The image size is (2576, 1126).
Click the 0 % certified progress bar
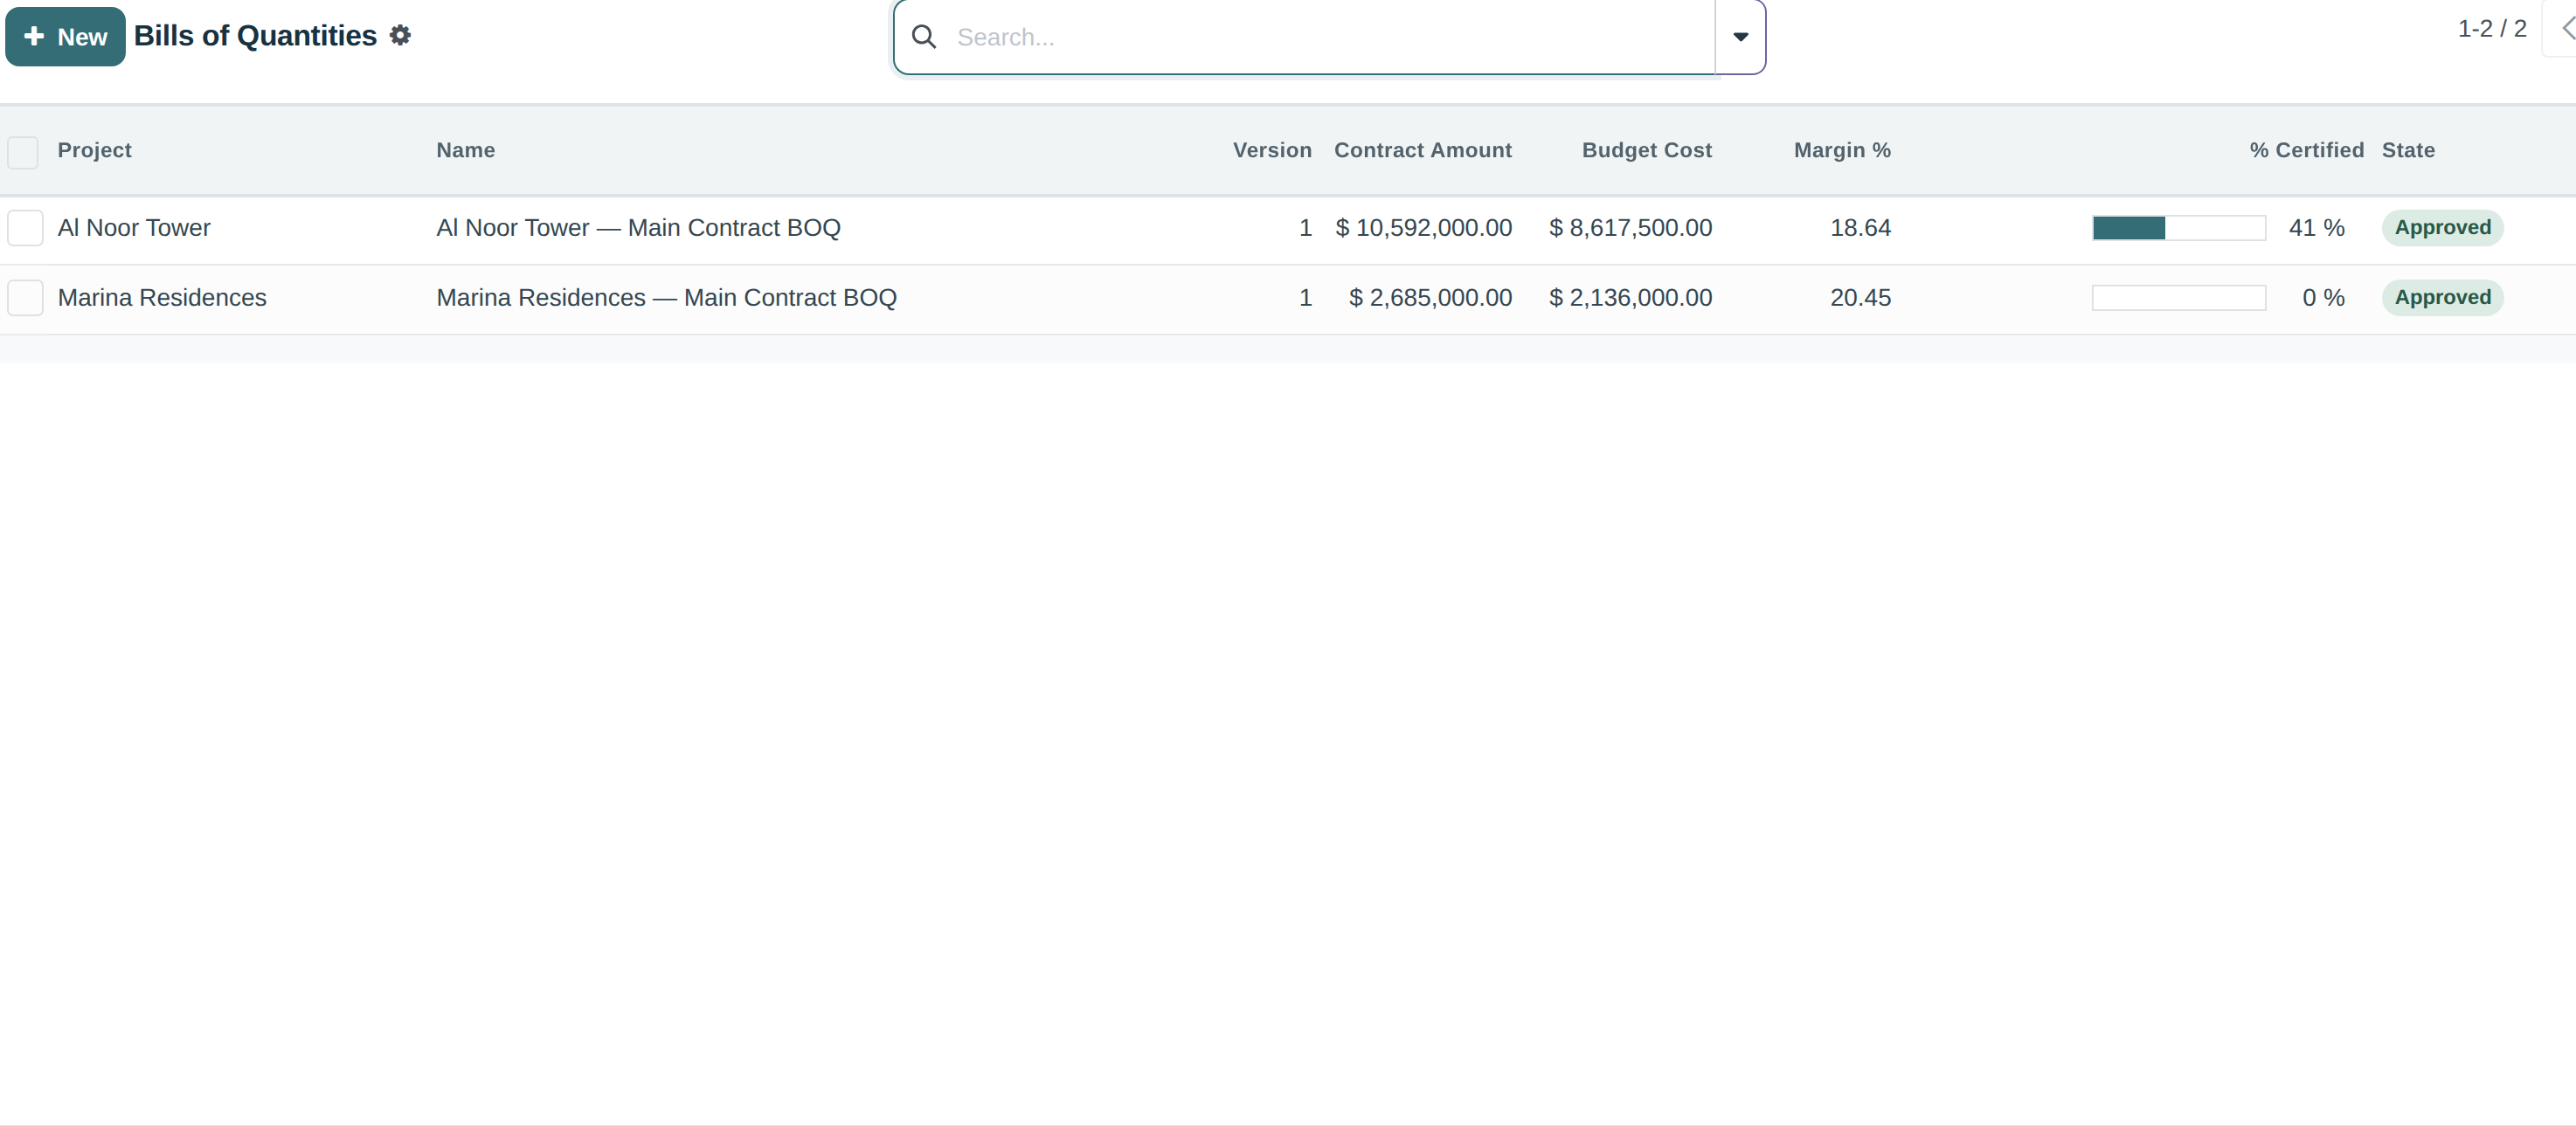coord(2179,298)
